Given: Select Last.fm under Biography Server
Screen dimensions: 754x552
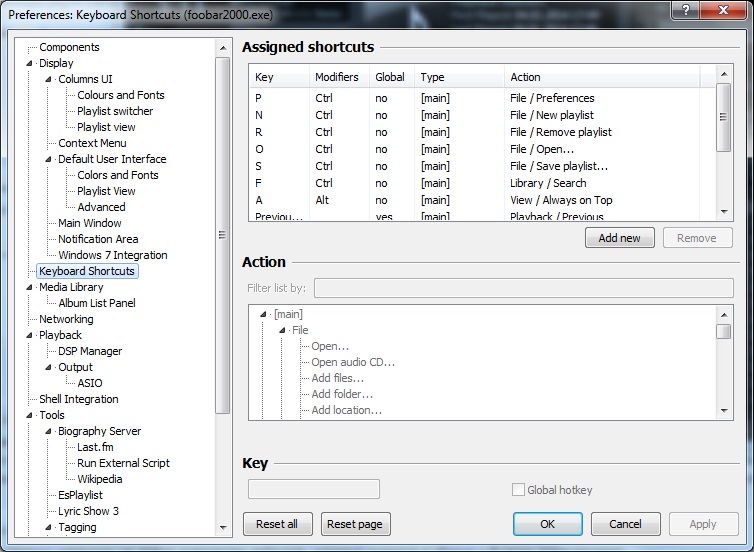Looking at the screenshot, I should [95, 447].
